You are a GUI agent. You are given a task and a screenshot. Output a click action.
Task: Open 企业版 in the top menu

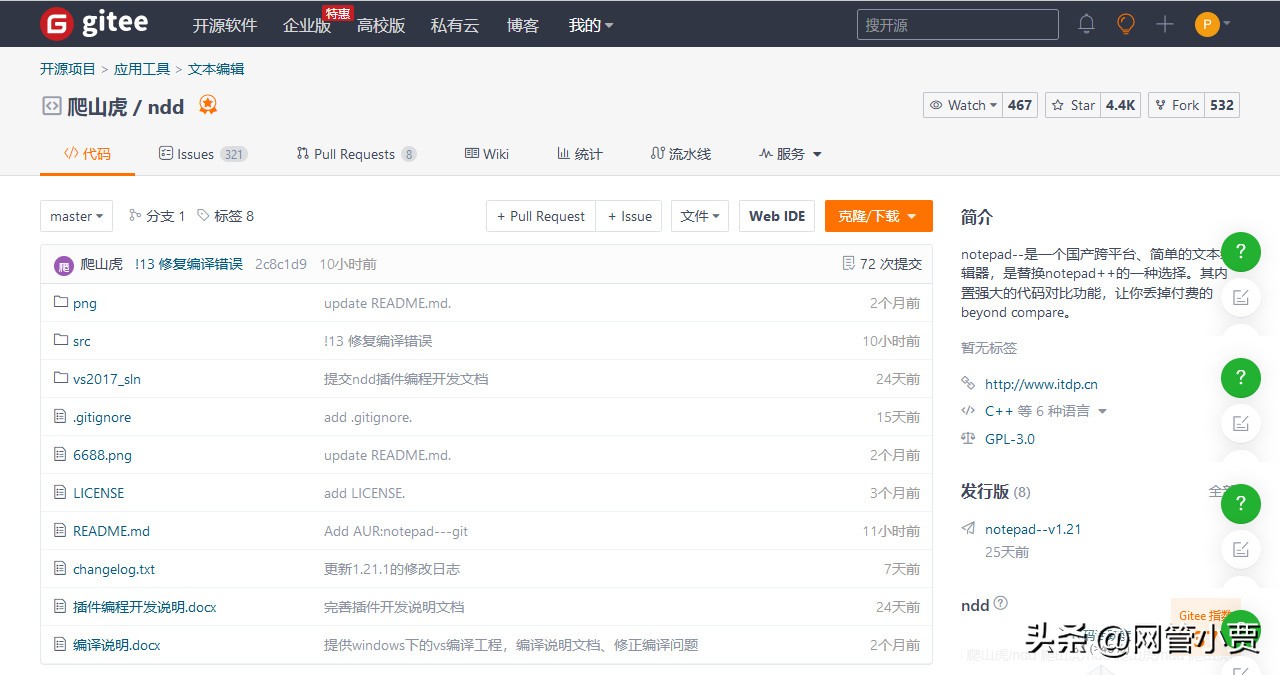coord(307,25)
